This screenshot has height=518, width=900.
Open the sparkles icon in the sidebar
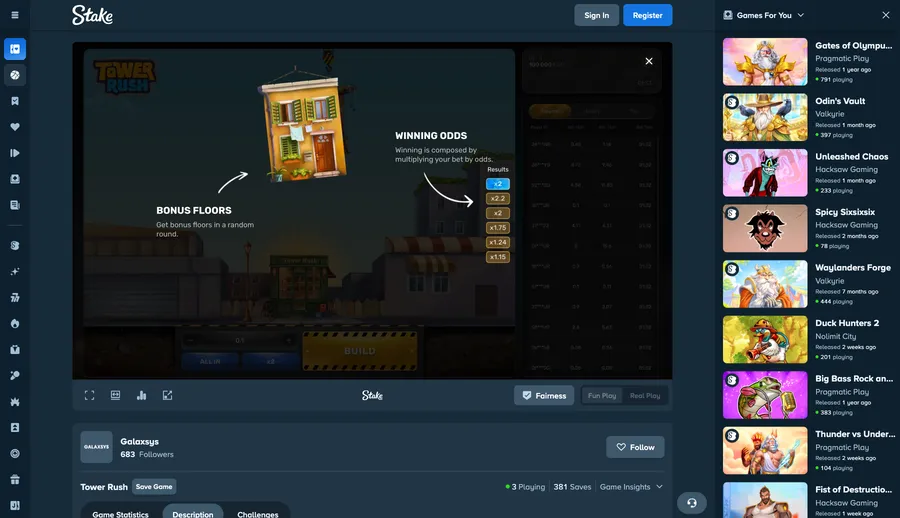click(15, 272)
